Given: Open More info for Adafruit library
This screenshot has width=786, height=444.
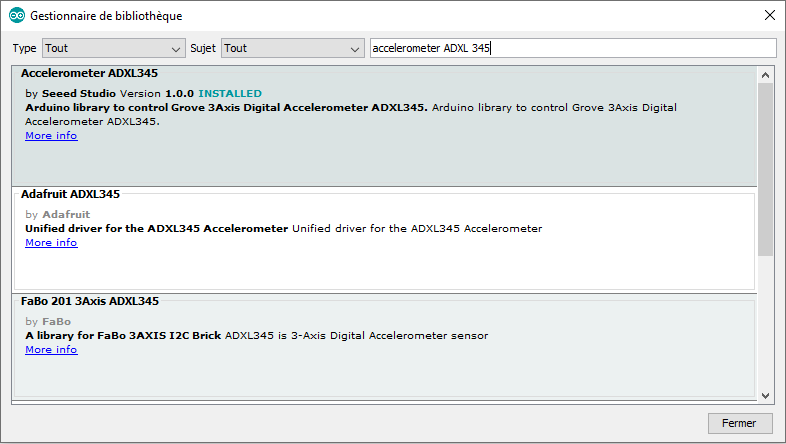Looking at the screenshot, I should 51,243.
